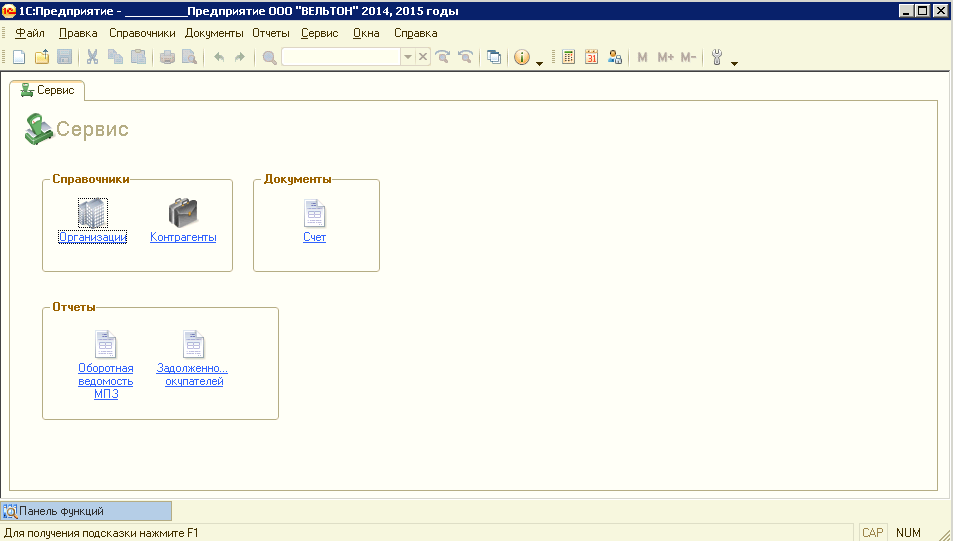Click the wrench settings toolbar icon

[x=717, y=58]
